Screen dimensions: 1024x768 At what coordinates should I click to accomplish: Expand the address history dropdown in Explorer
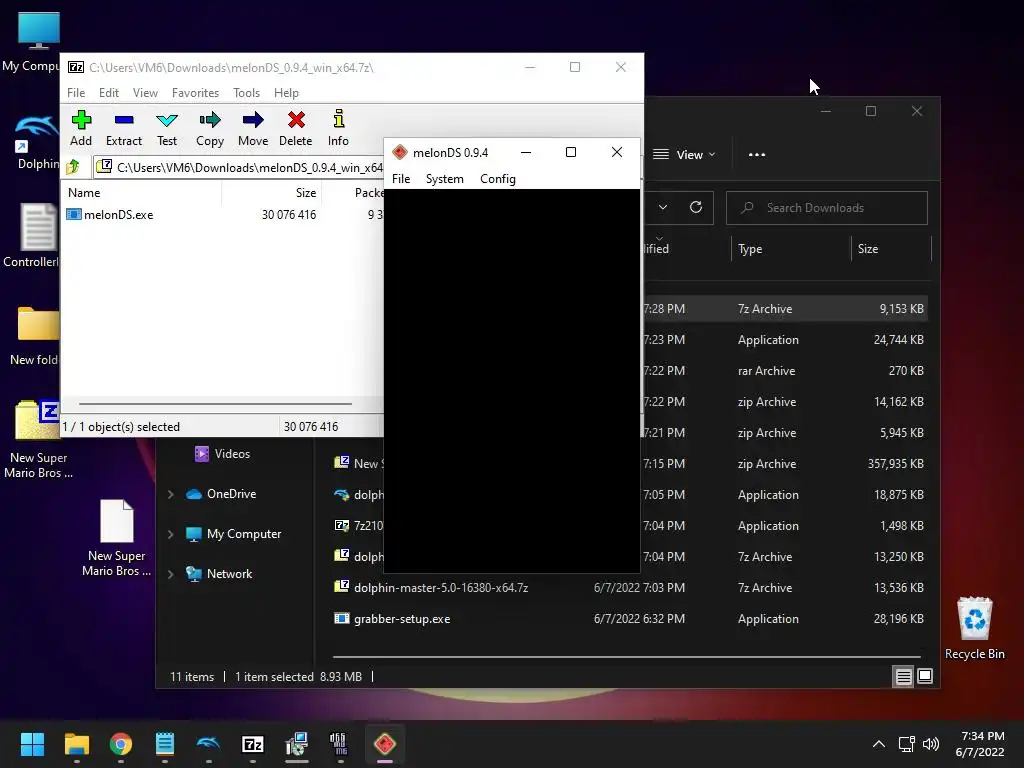pos(662,208)
